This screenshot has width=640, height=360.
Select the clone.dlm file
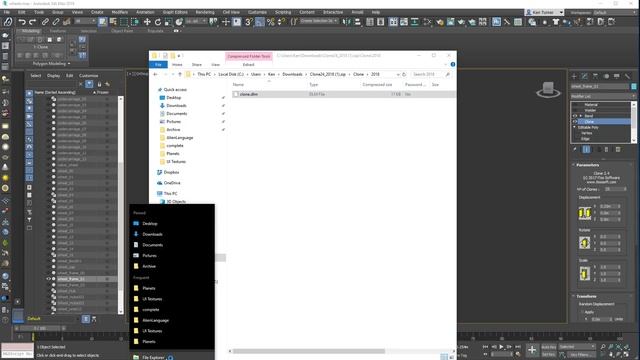pos(249,94)
